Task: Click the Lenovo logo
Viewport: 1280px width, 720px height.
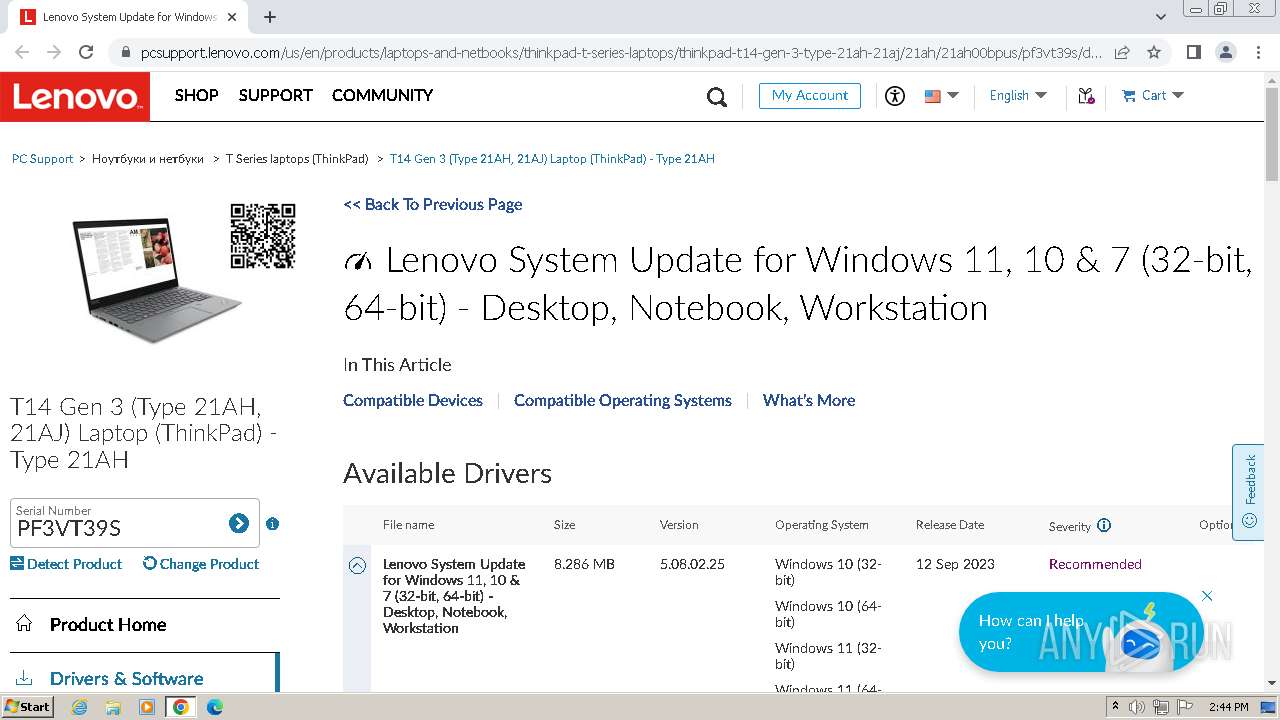Action: coord(75,96)
